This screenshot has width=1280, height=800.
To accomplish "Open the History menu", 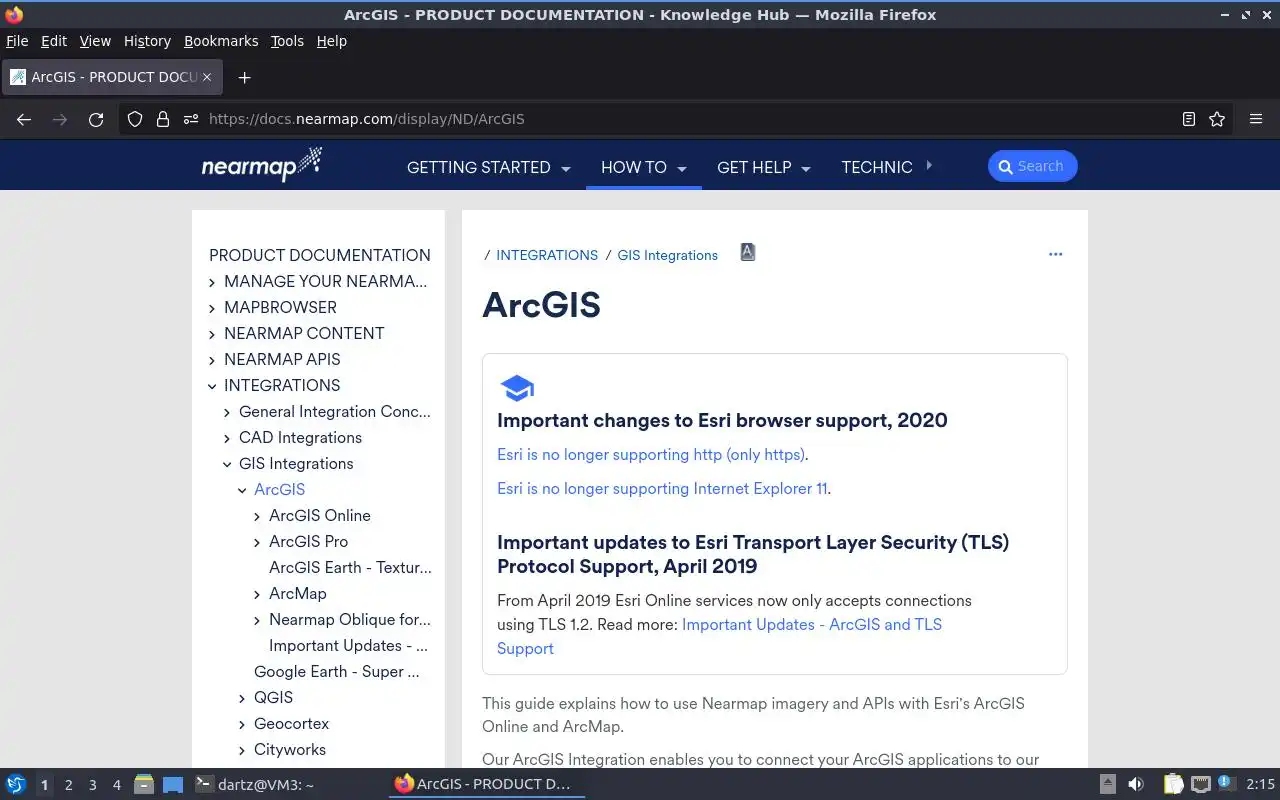I will (x=147, y=41).
